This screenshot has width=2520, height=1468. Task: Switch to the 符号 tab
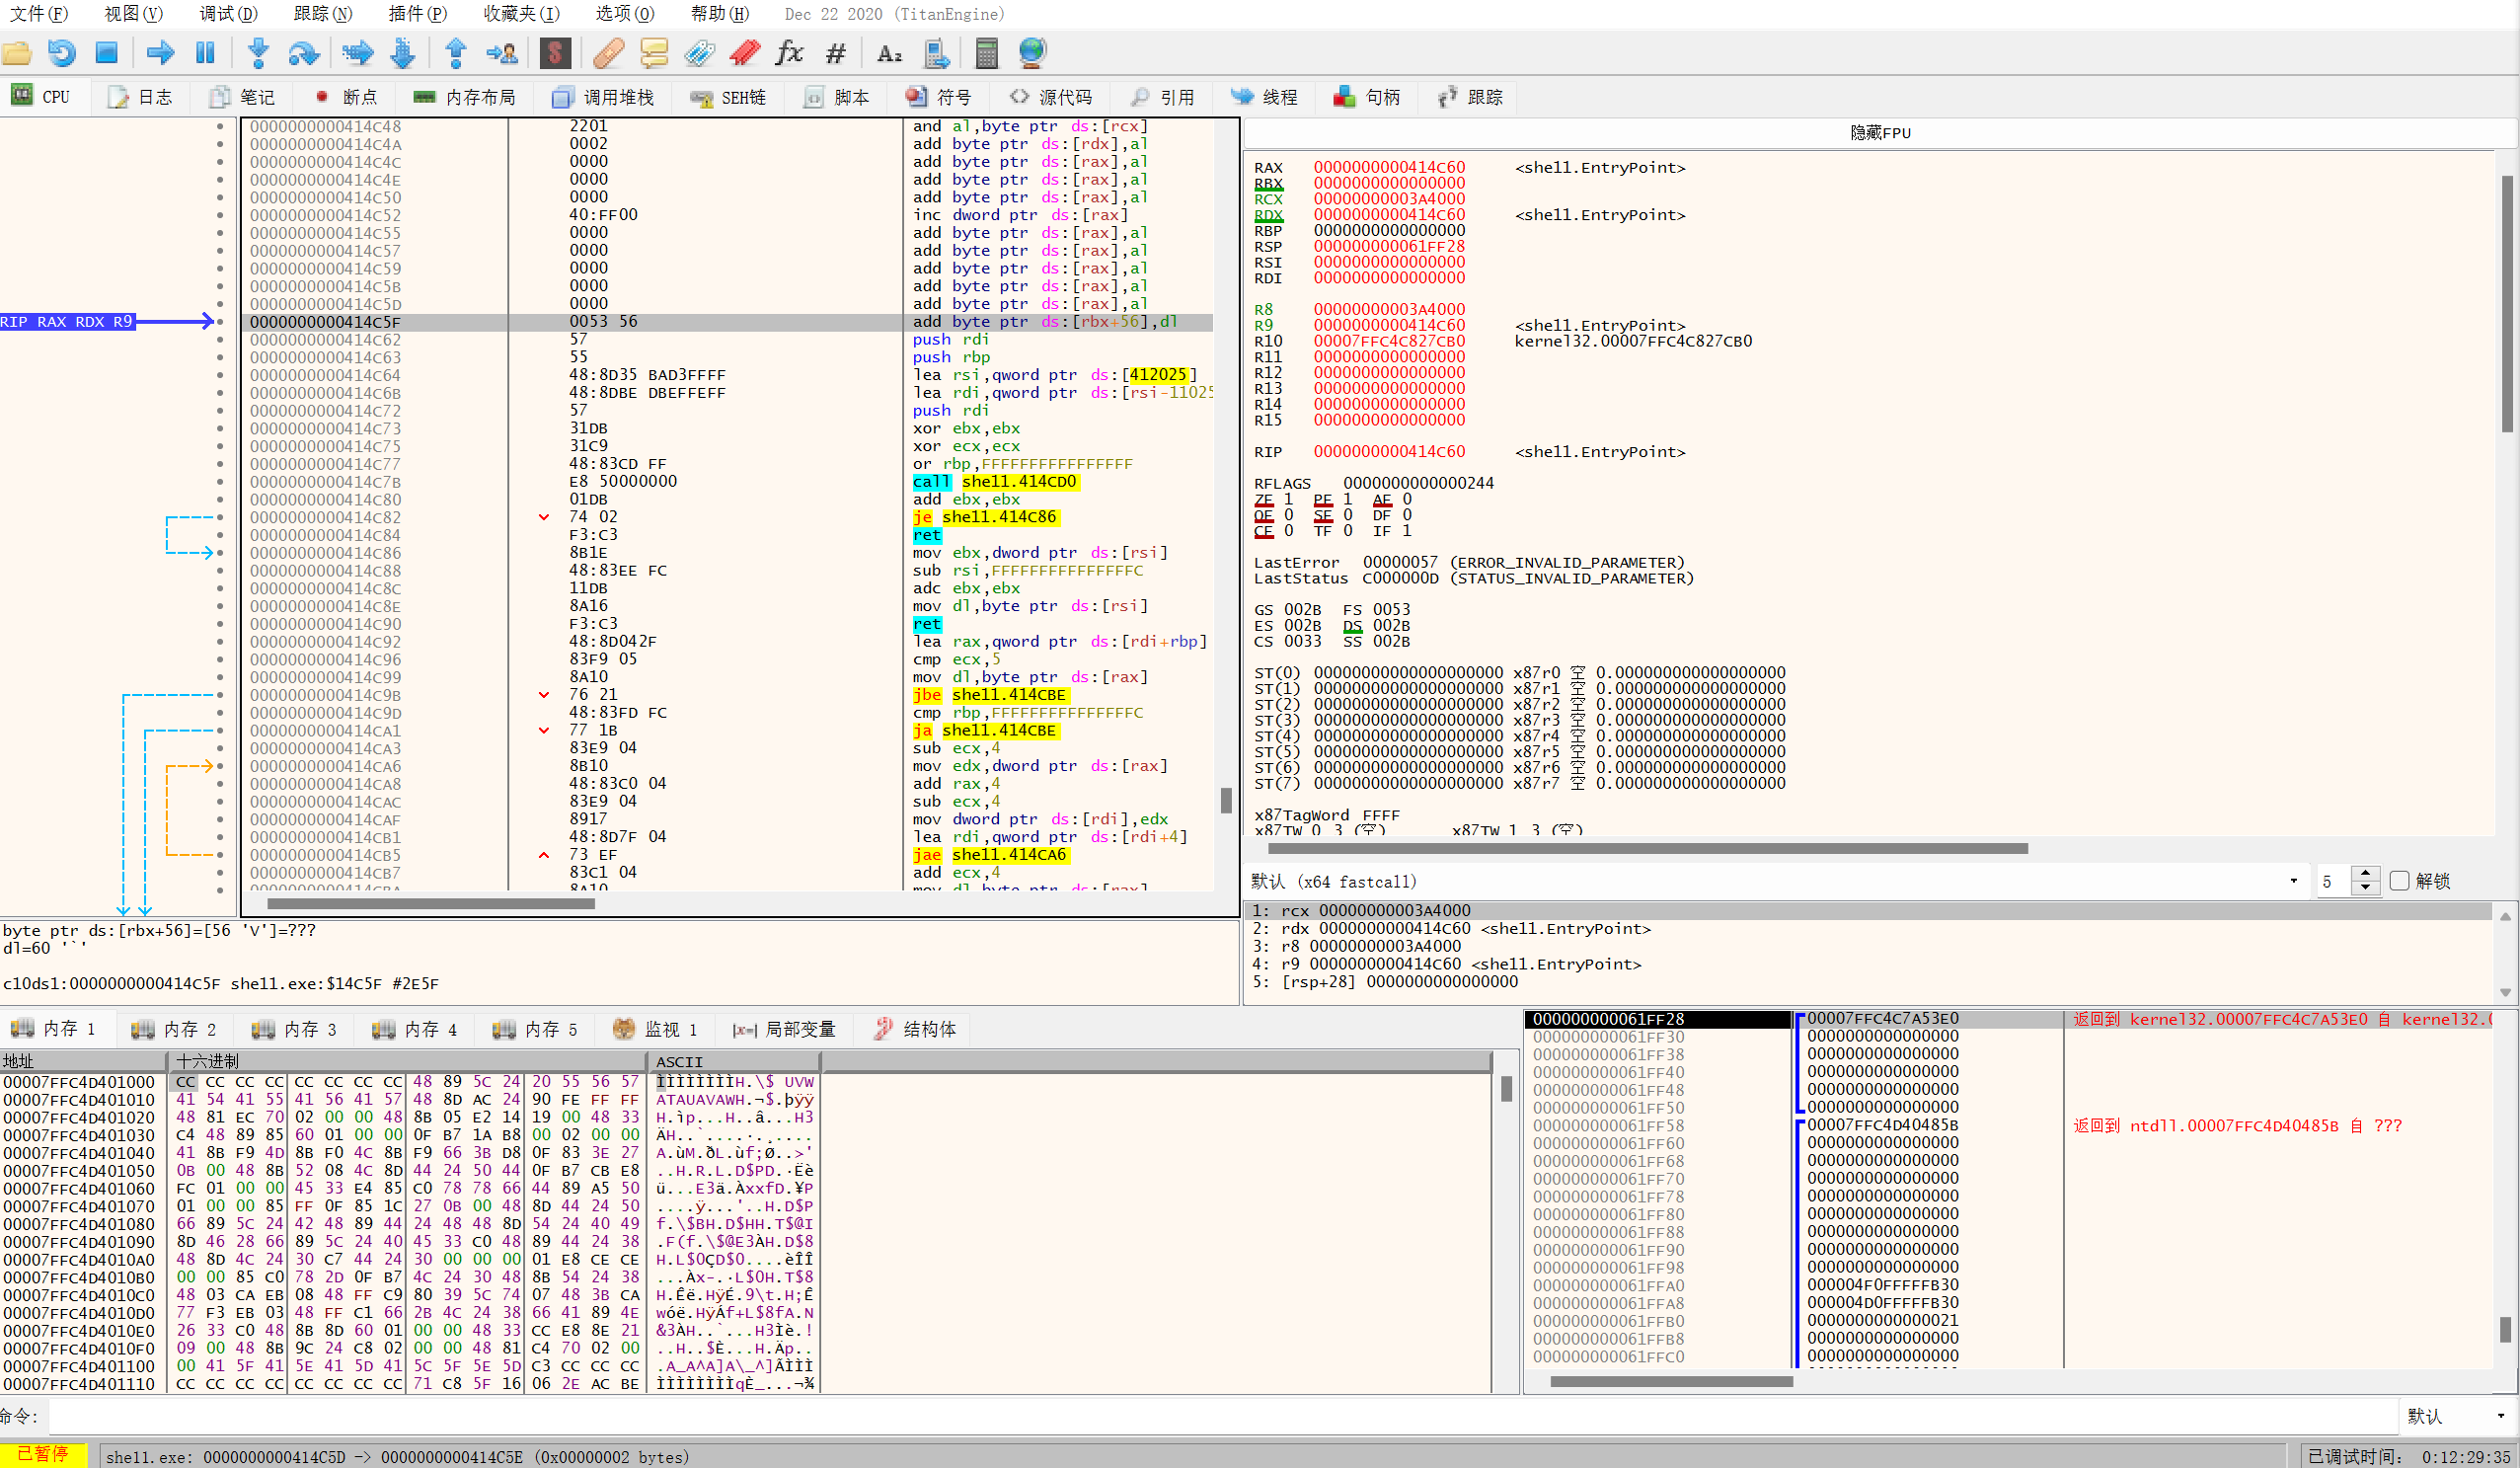point(939,97)
